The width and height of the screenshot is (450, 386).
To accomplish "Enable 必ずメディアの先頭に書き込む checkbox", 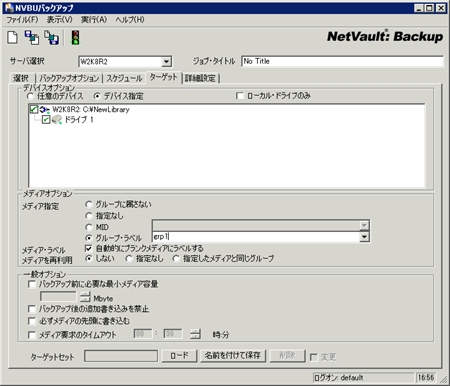I will pos(32,321).
